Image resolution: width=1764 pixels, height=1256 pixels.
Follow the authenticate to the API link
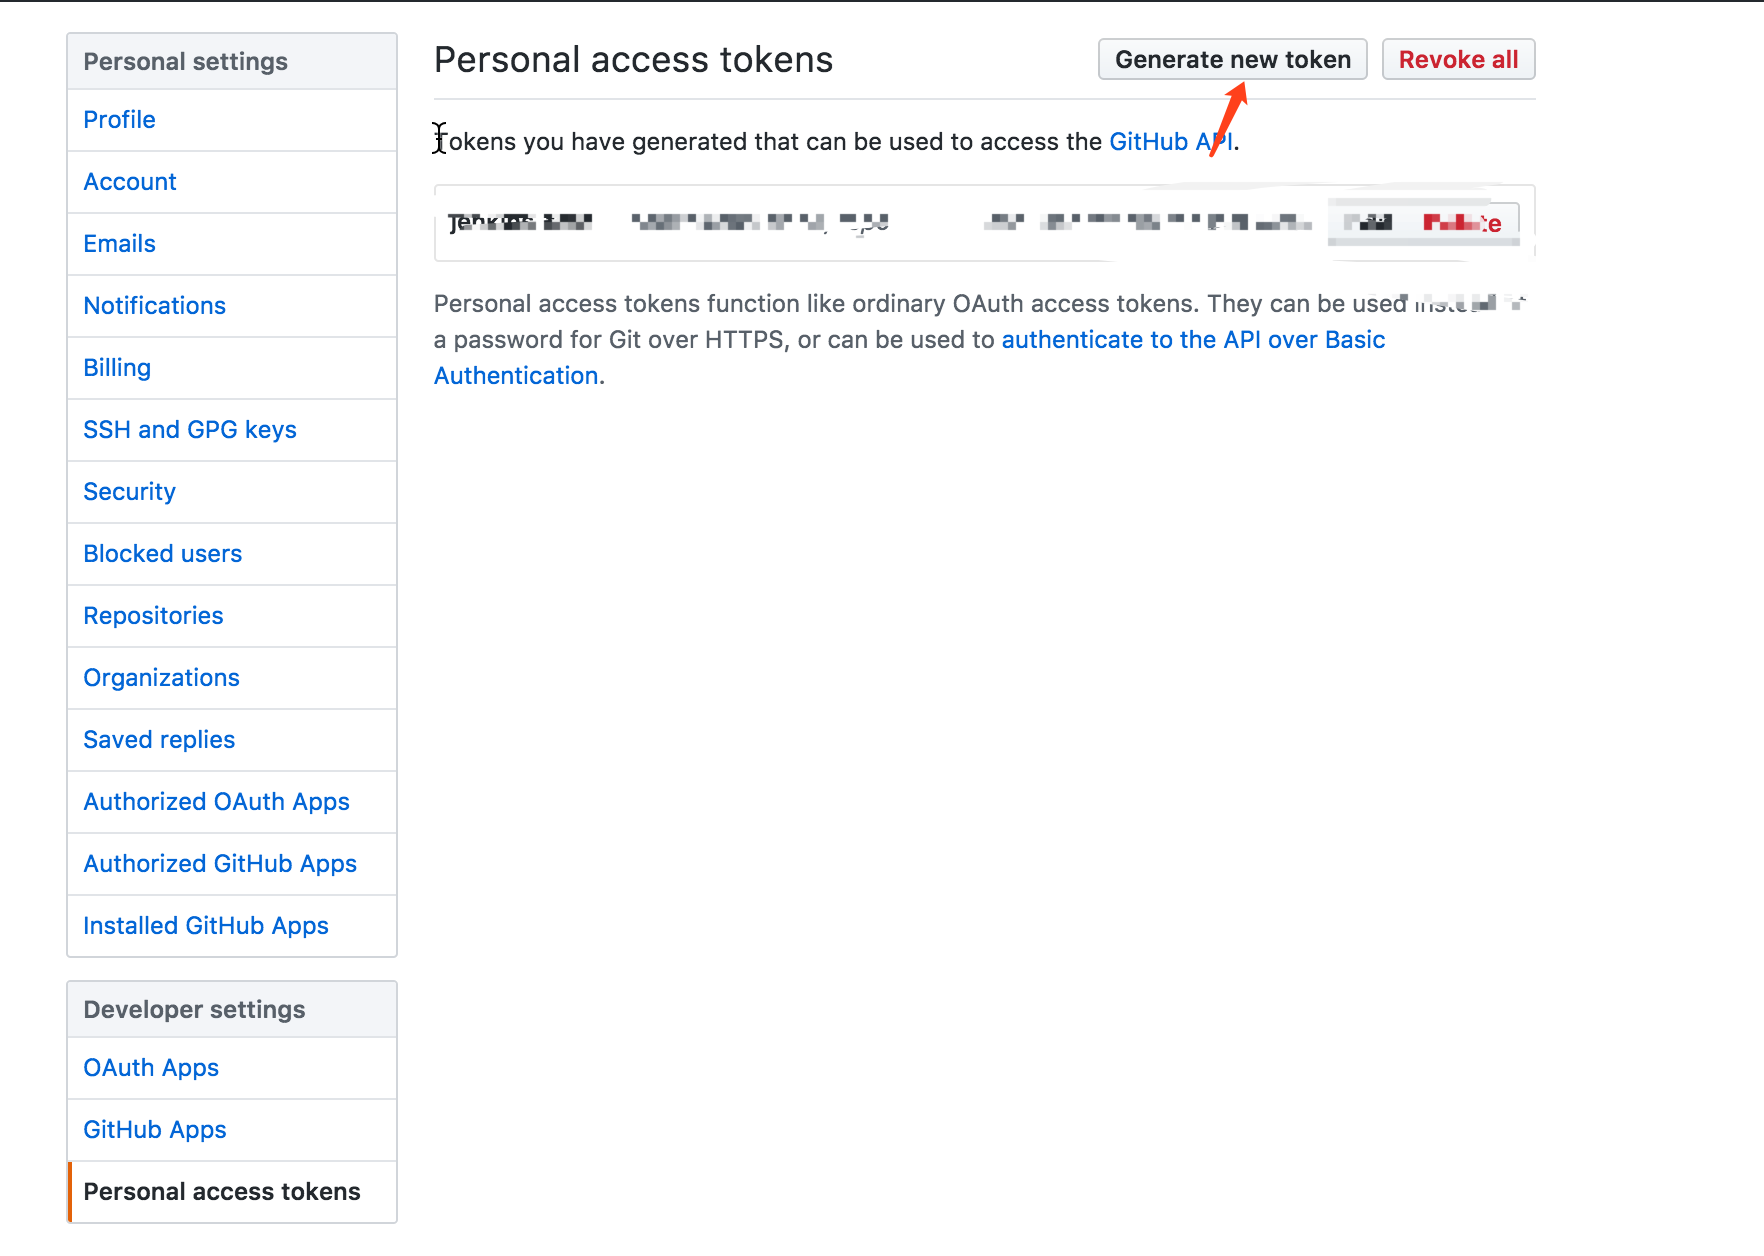1192,340
